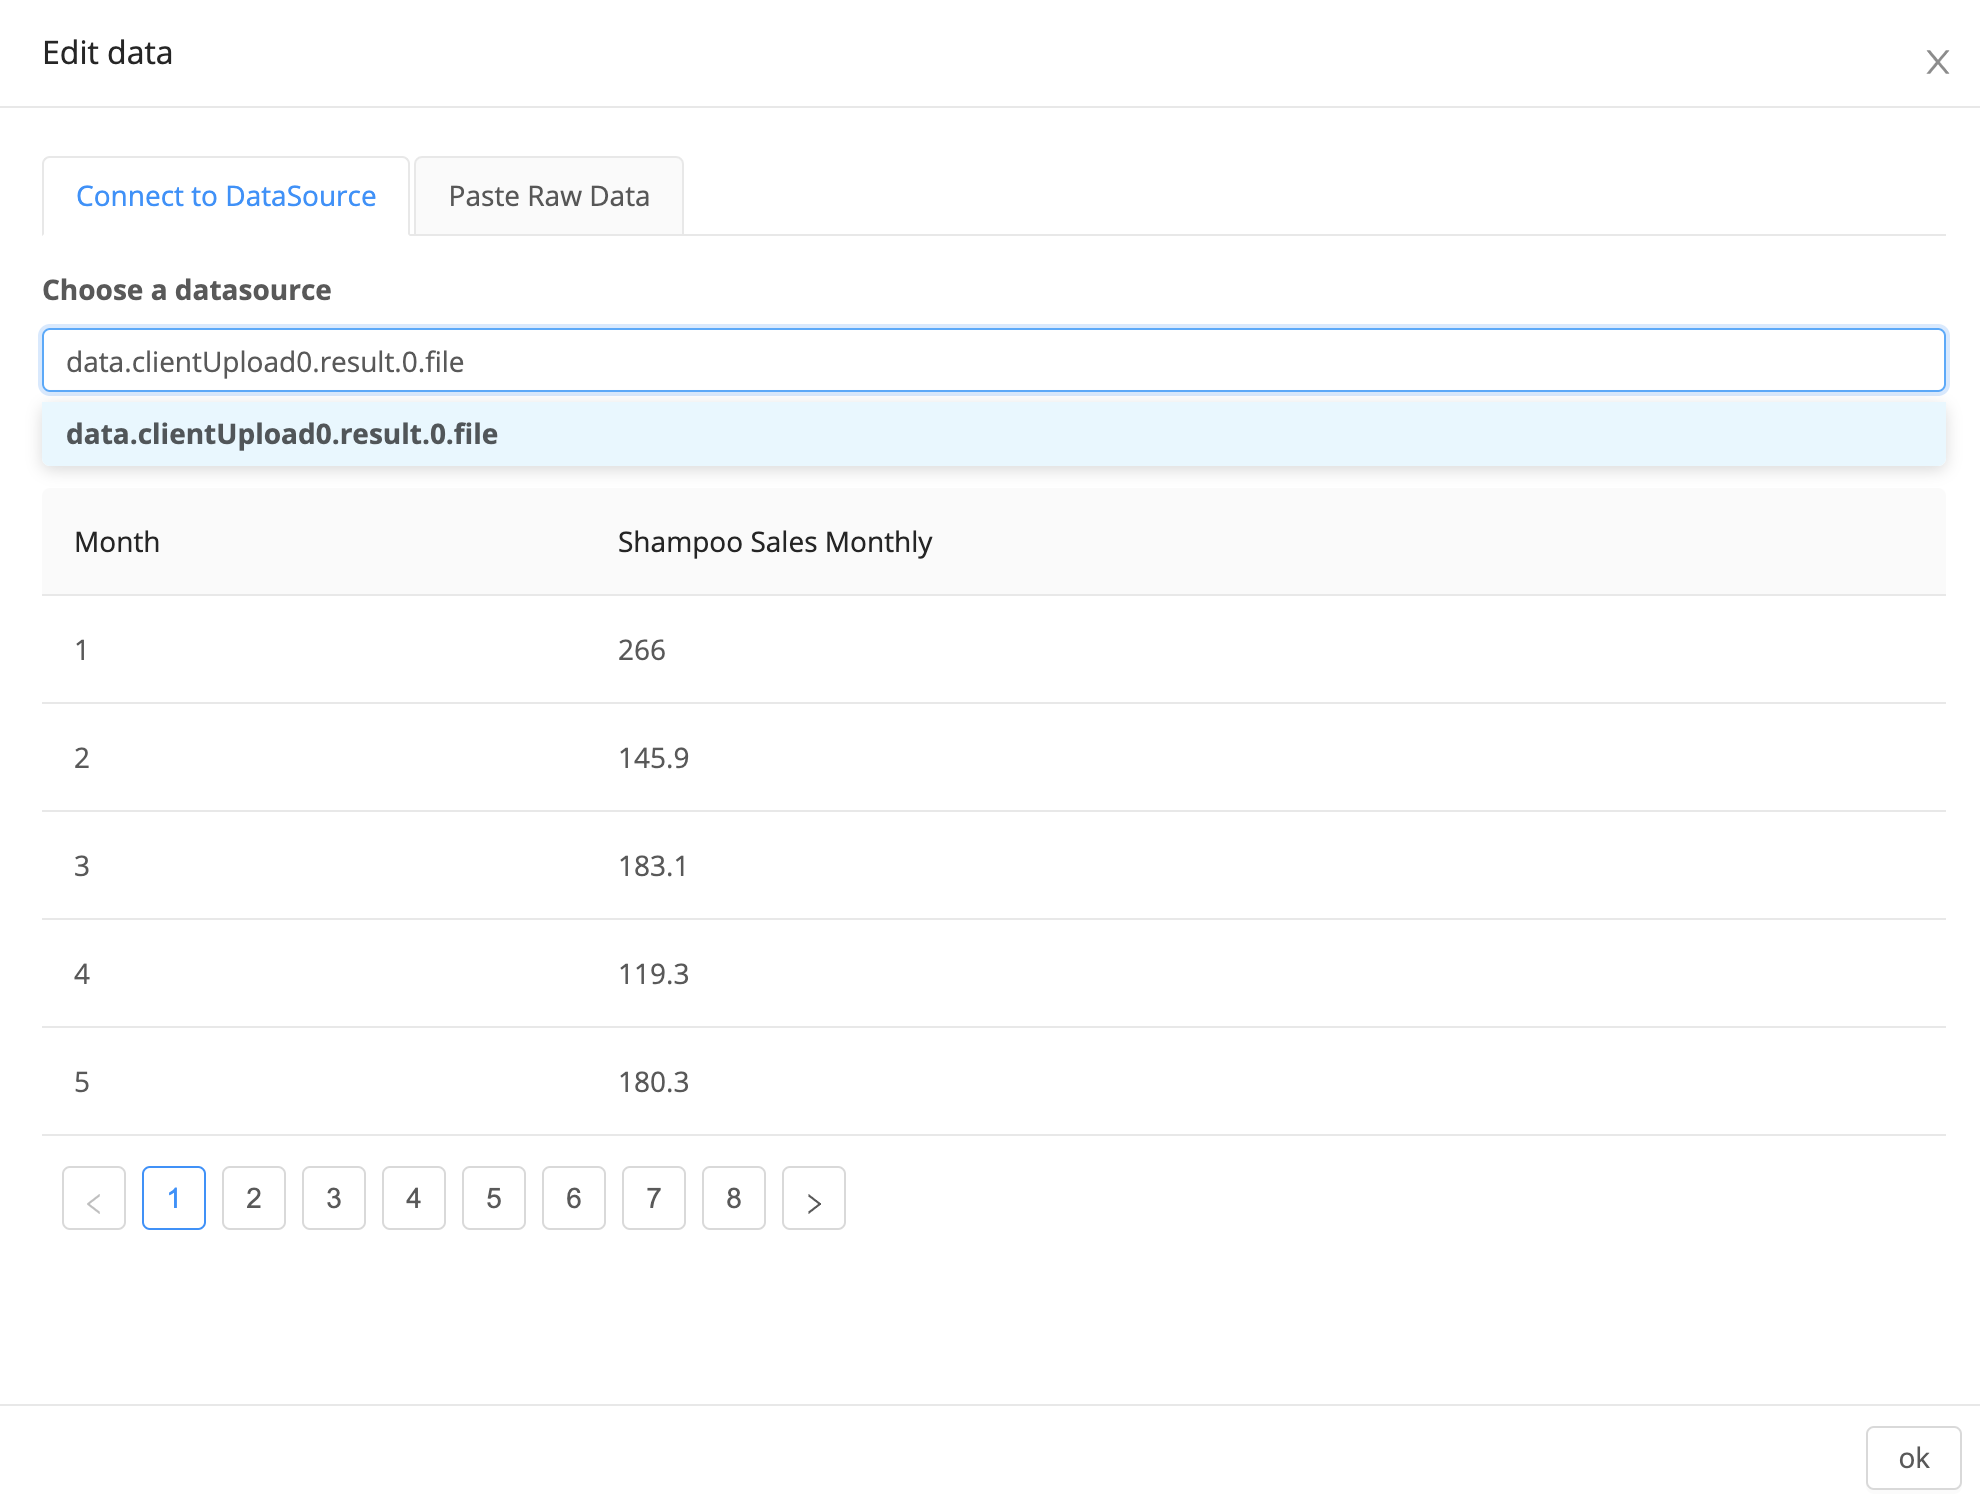Select the cell with value 266
This screenshot has width=1980, height=1498.
tap(641, 650)
